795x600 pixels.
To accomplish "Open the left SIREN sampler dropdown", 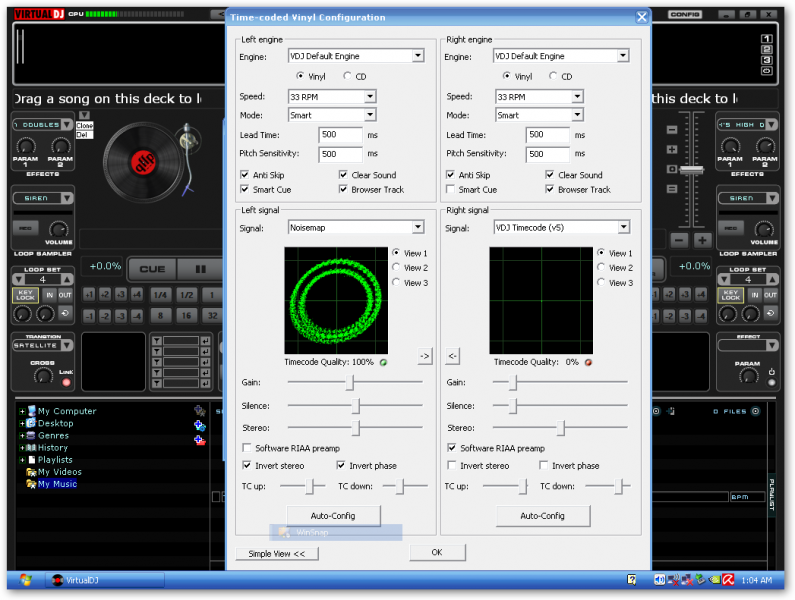I will (67, 198).
